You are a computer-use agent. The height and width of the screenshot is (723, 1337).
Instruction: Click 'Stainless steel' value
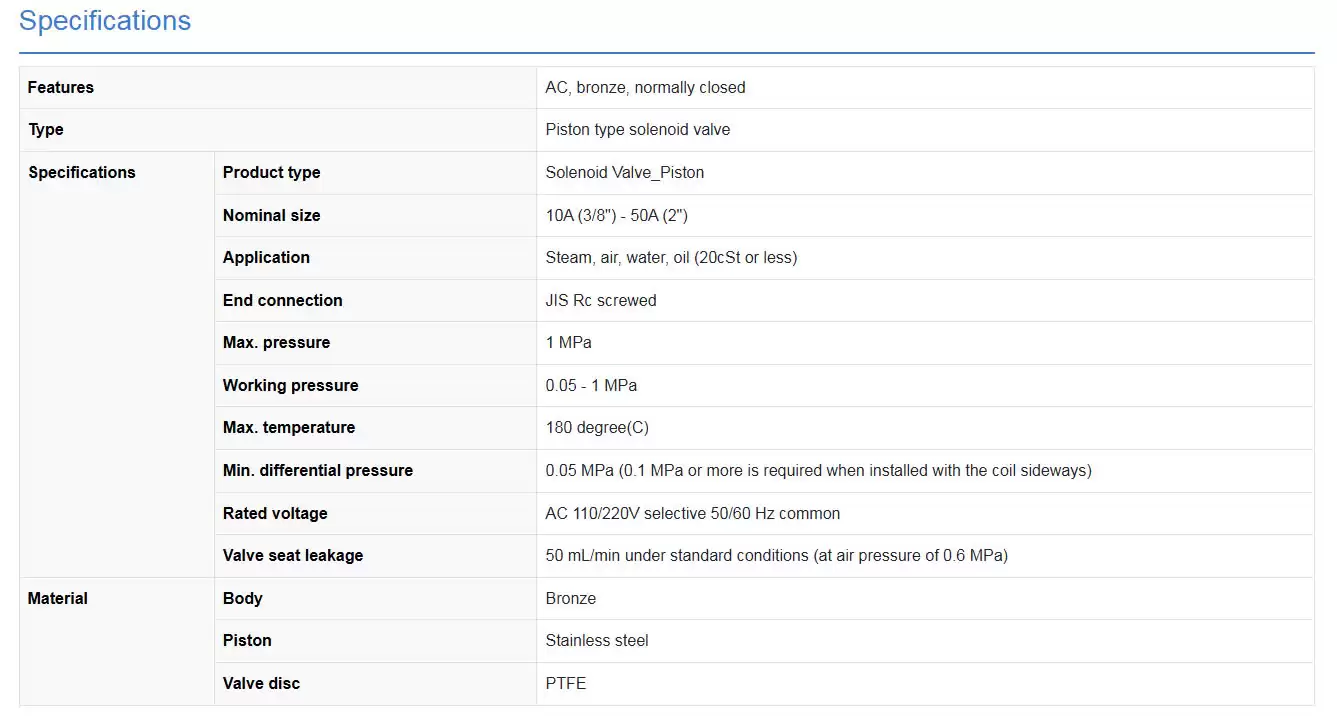[597, 640]
